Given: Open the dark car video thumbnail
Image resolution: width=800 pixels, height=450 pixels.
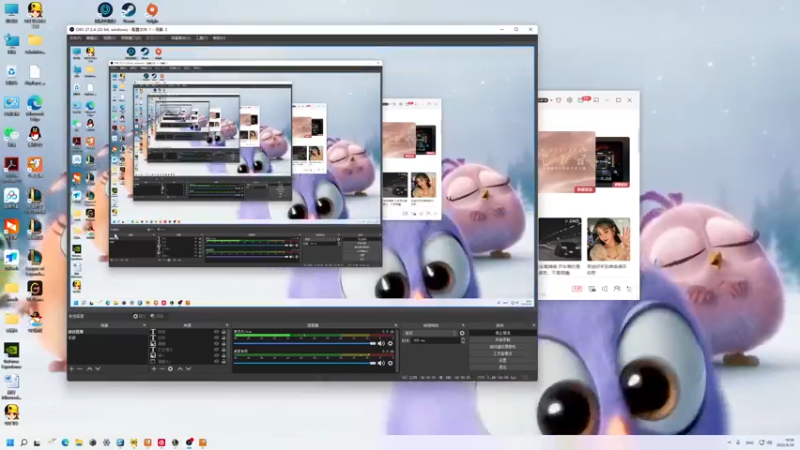Looking at the screenshot, I should tap(560, 239).
